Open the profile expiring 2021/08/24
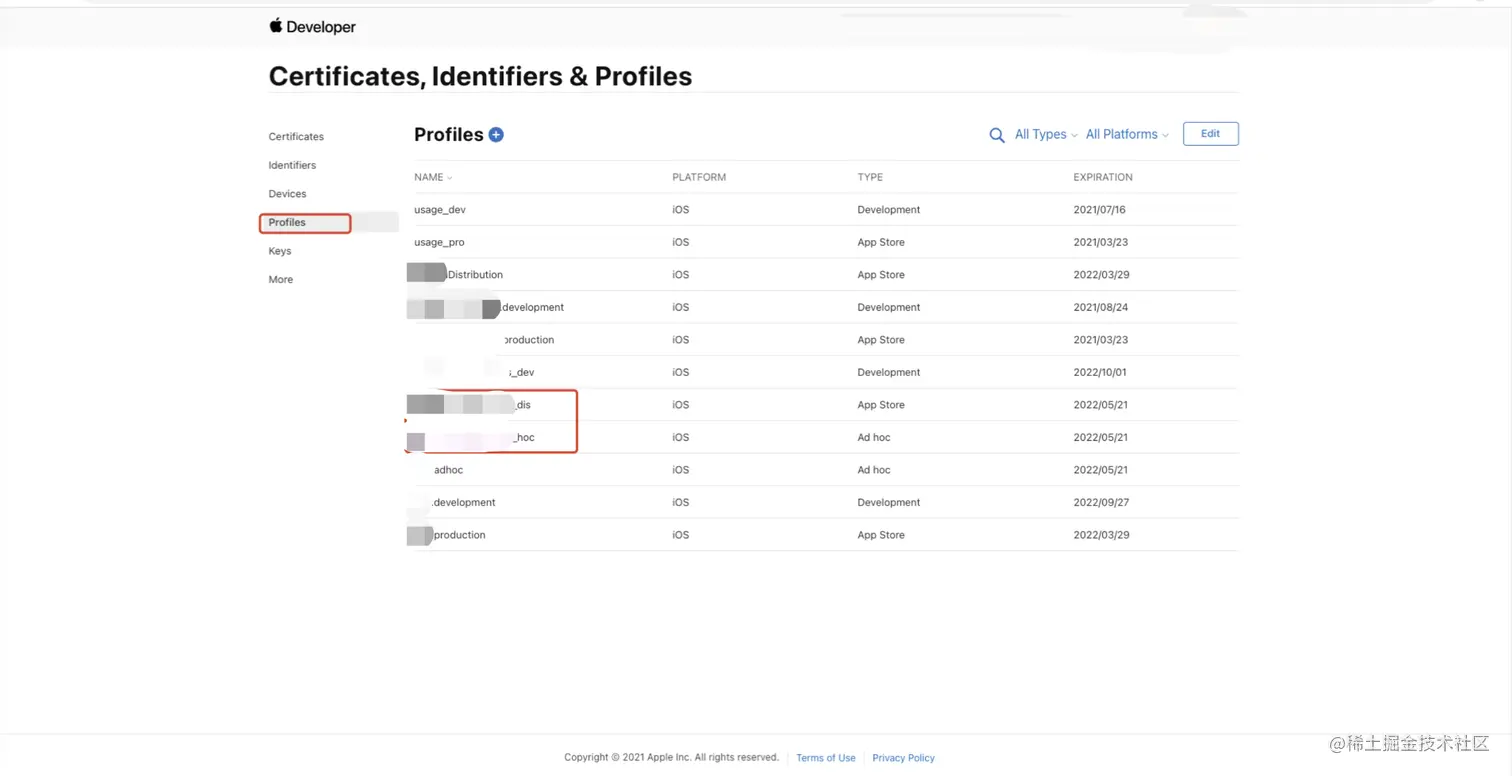This screenshot has width=1512, height=776. pos(826,307)
